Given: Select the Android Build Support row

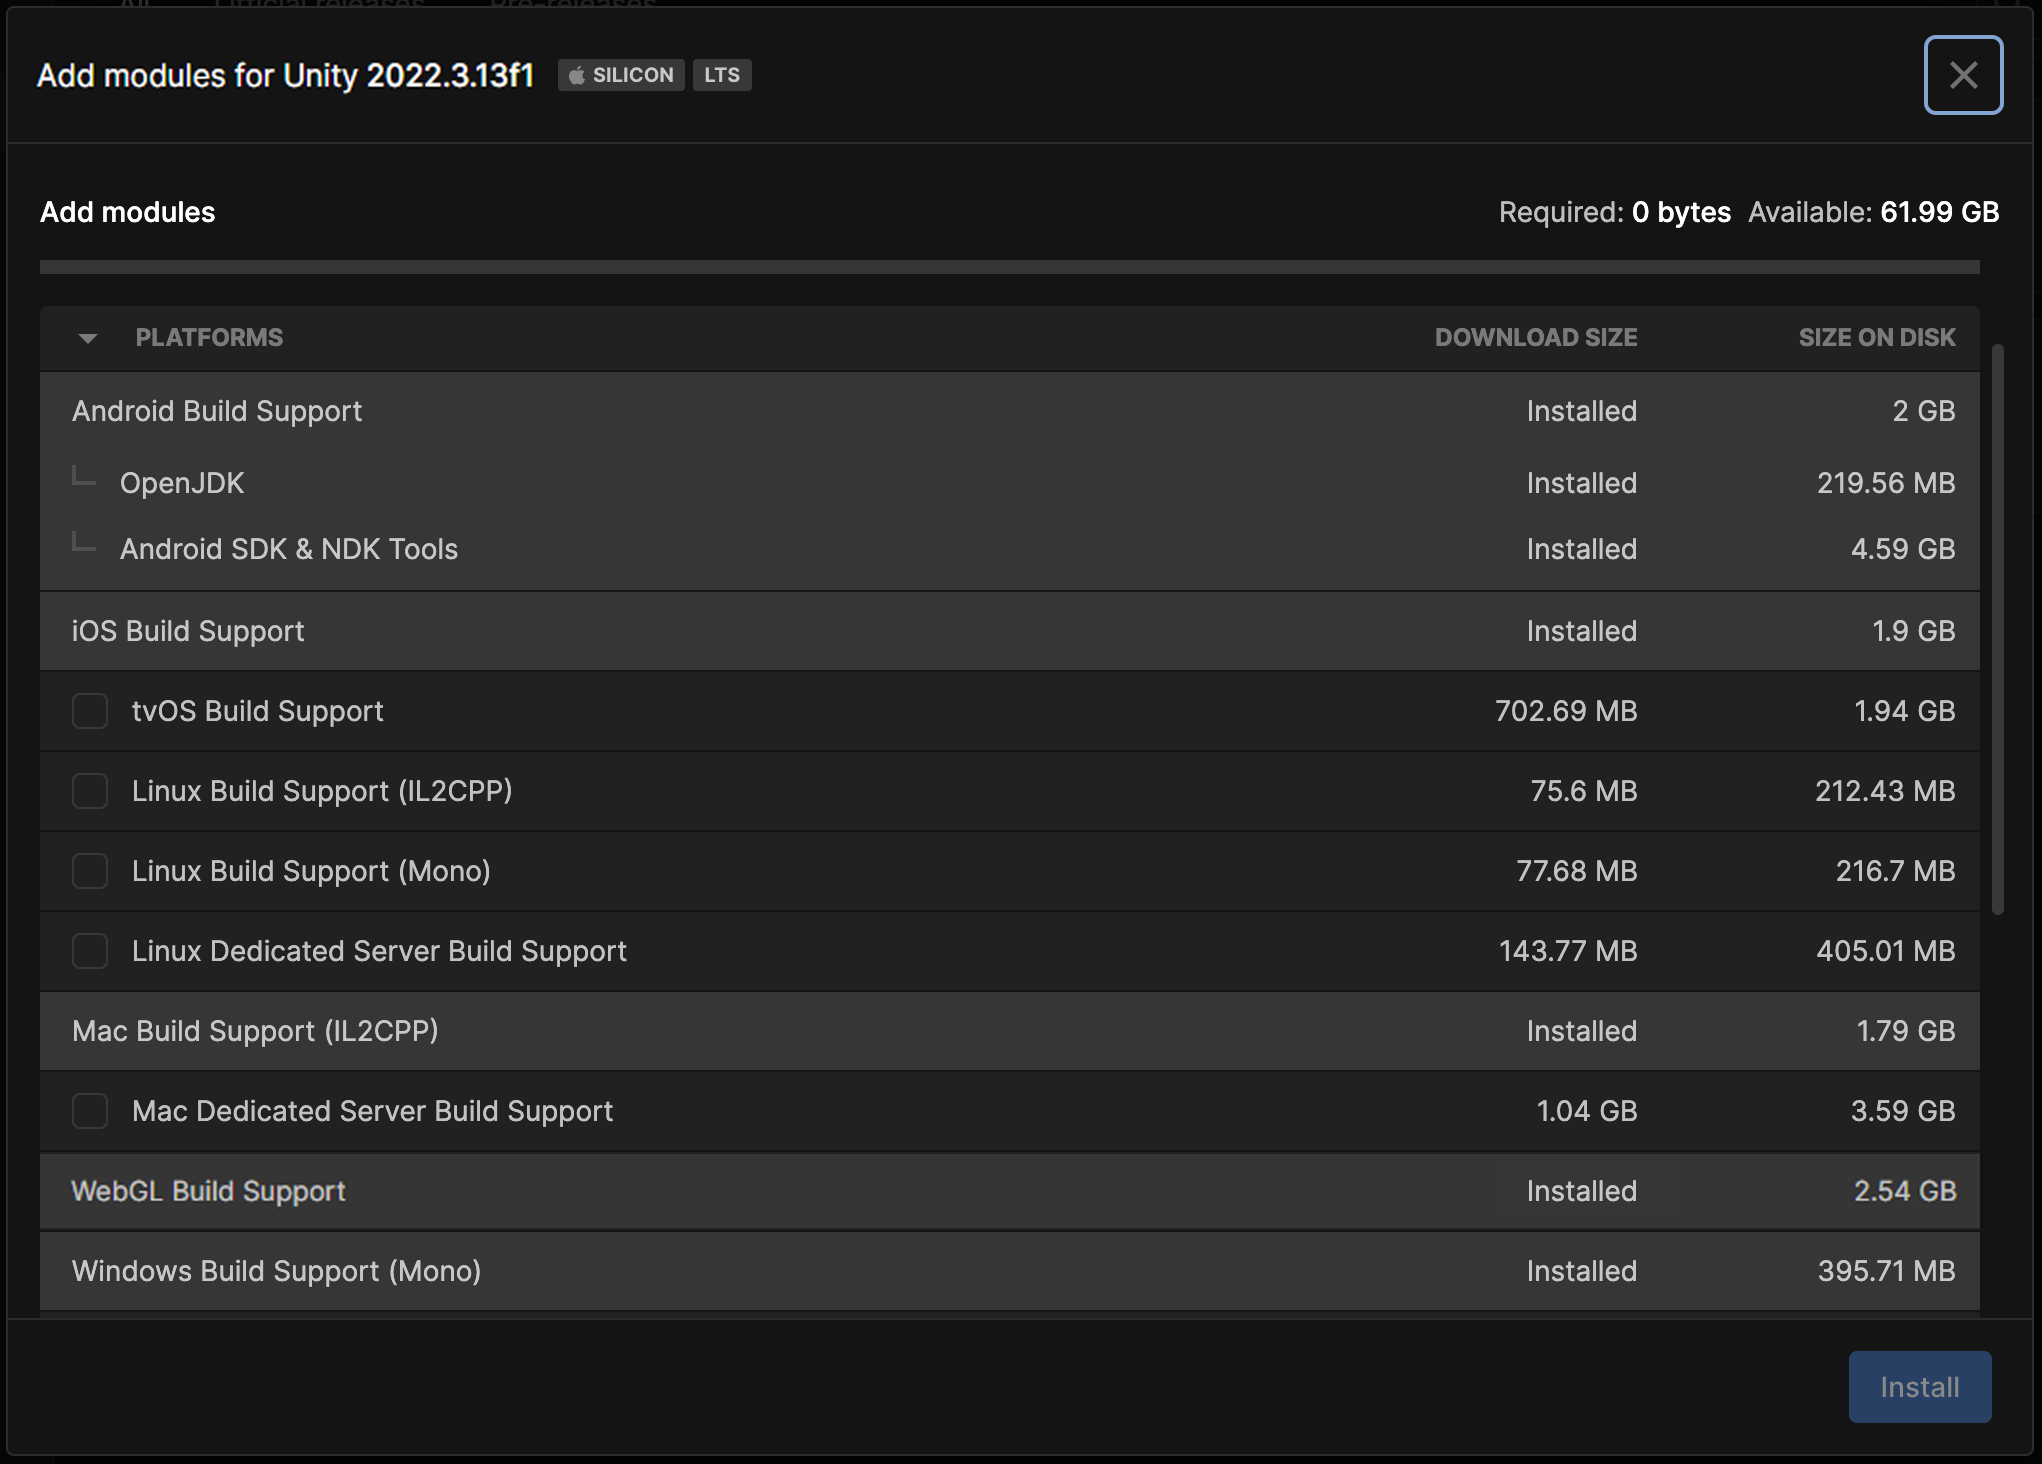Looking at the screenshot, I should pyautogui.click(x=217, y=411).
